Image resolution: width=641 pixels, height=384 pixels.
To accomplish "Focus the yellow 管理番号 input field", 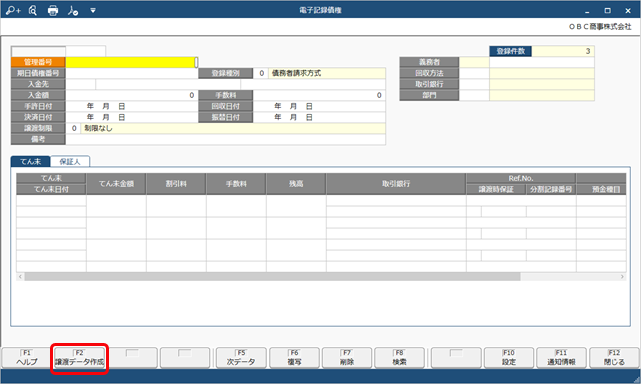I will (132, 62).
